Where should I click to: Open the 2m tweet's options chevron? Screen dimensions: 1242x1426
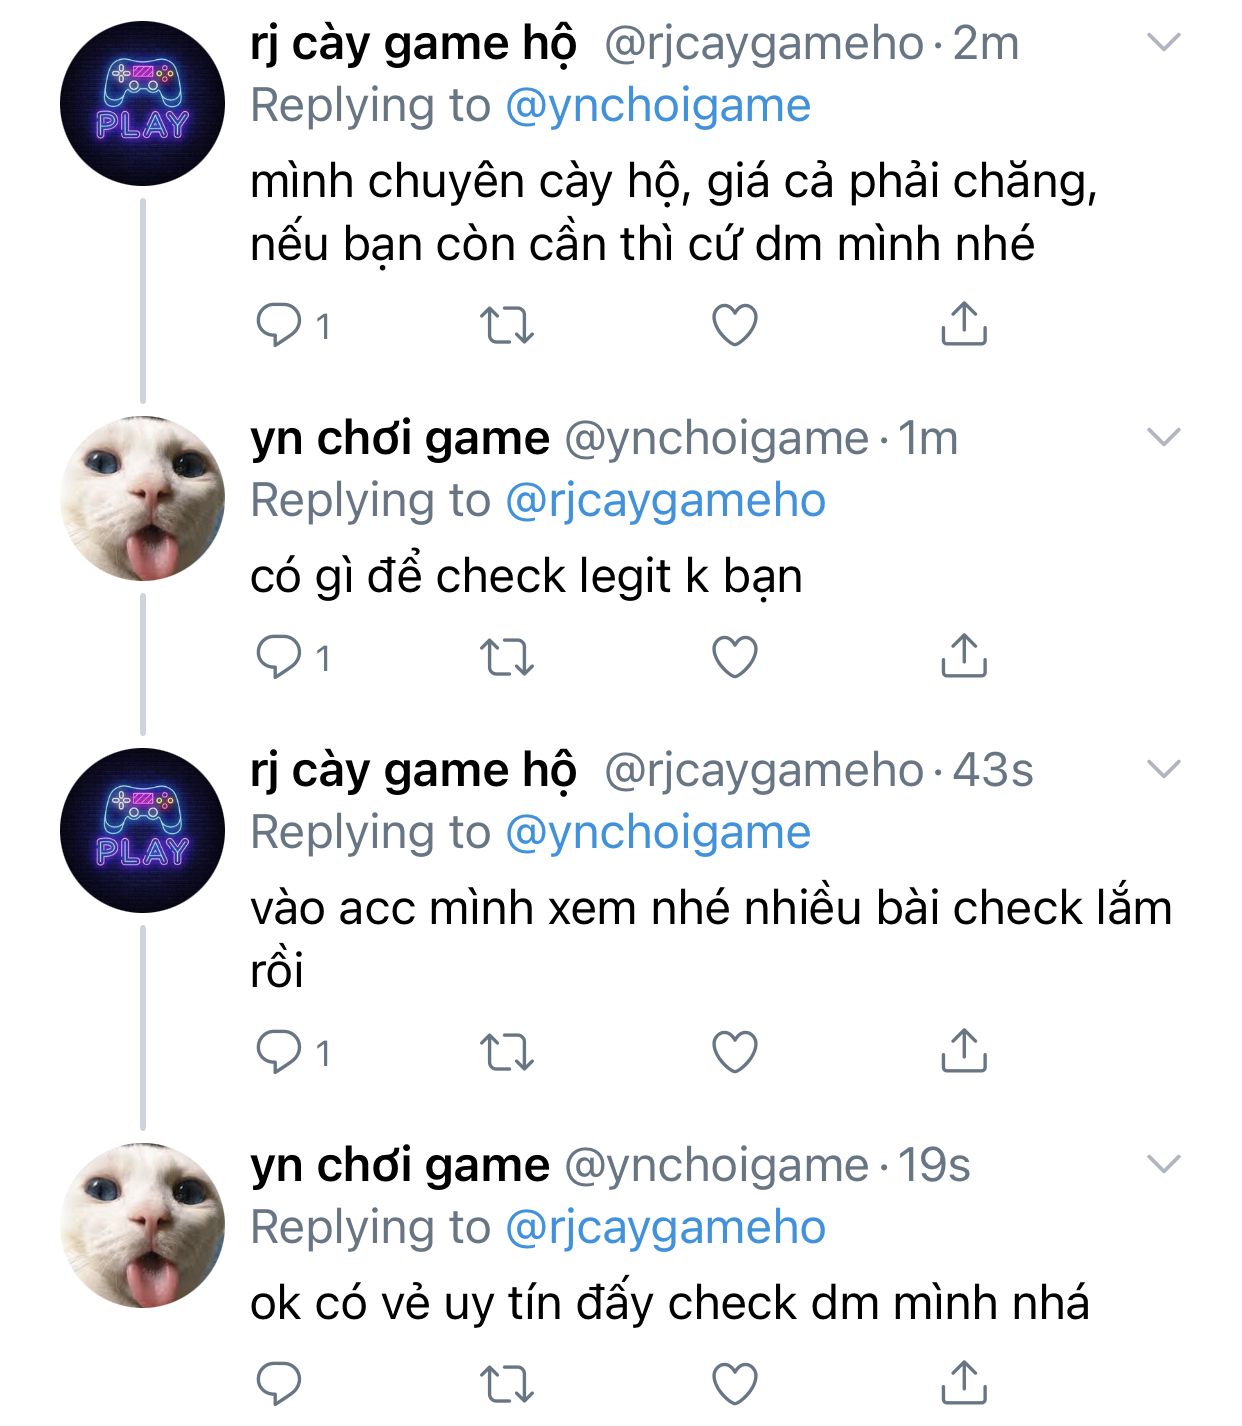tap(1164, 42)
